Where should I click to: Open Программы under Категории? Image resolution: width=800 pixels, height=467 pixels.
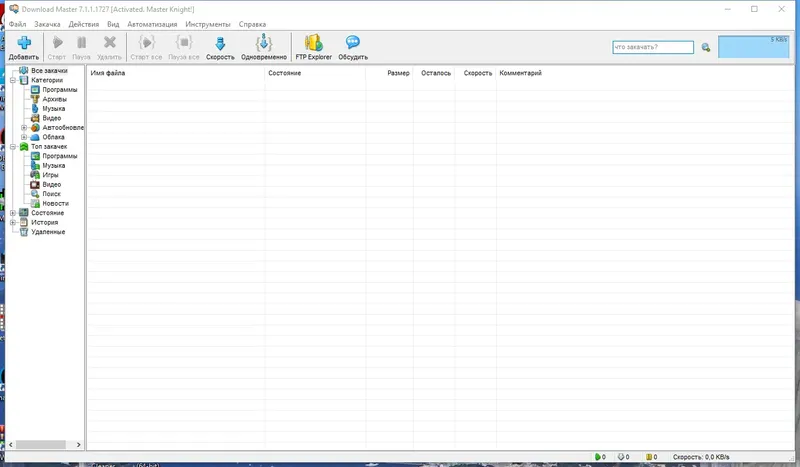click(x=60, y=90)
